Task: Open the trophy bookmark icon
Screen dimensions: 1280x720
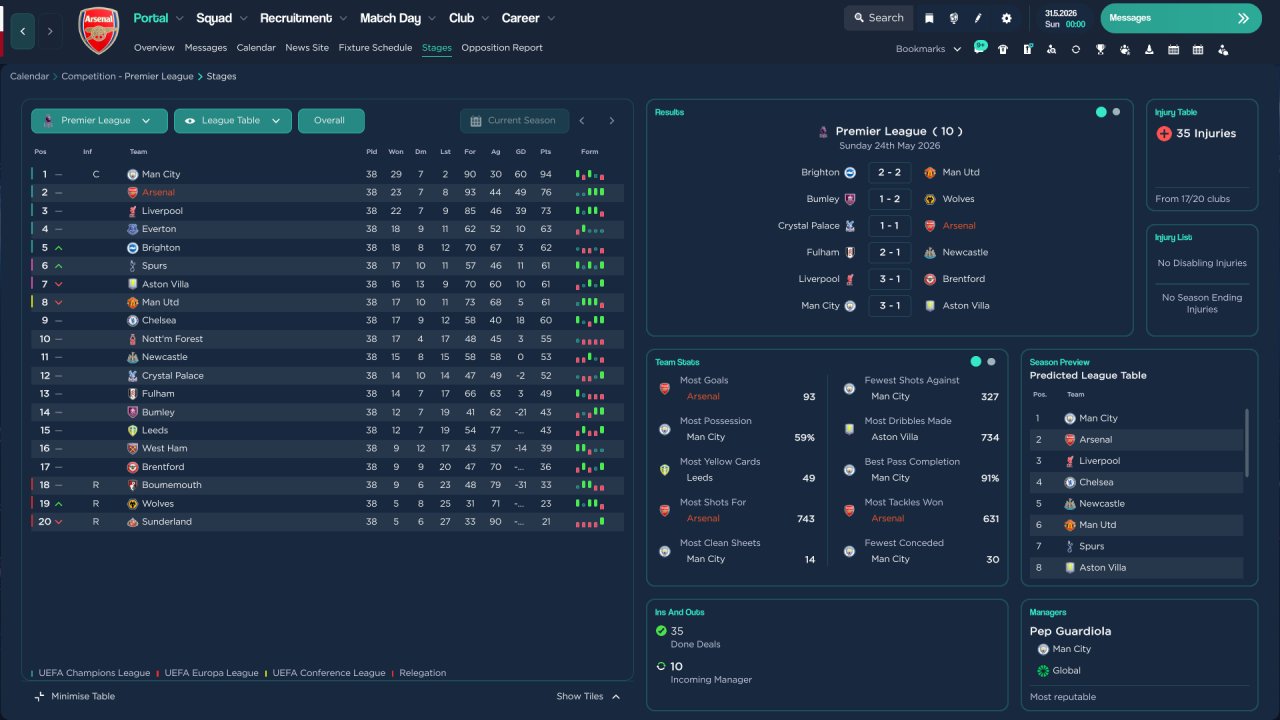Action: (1100, 49)
